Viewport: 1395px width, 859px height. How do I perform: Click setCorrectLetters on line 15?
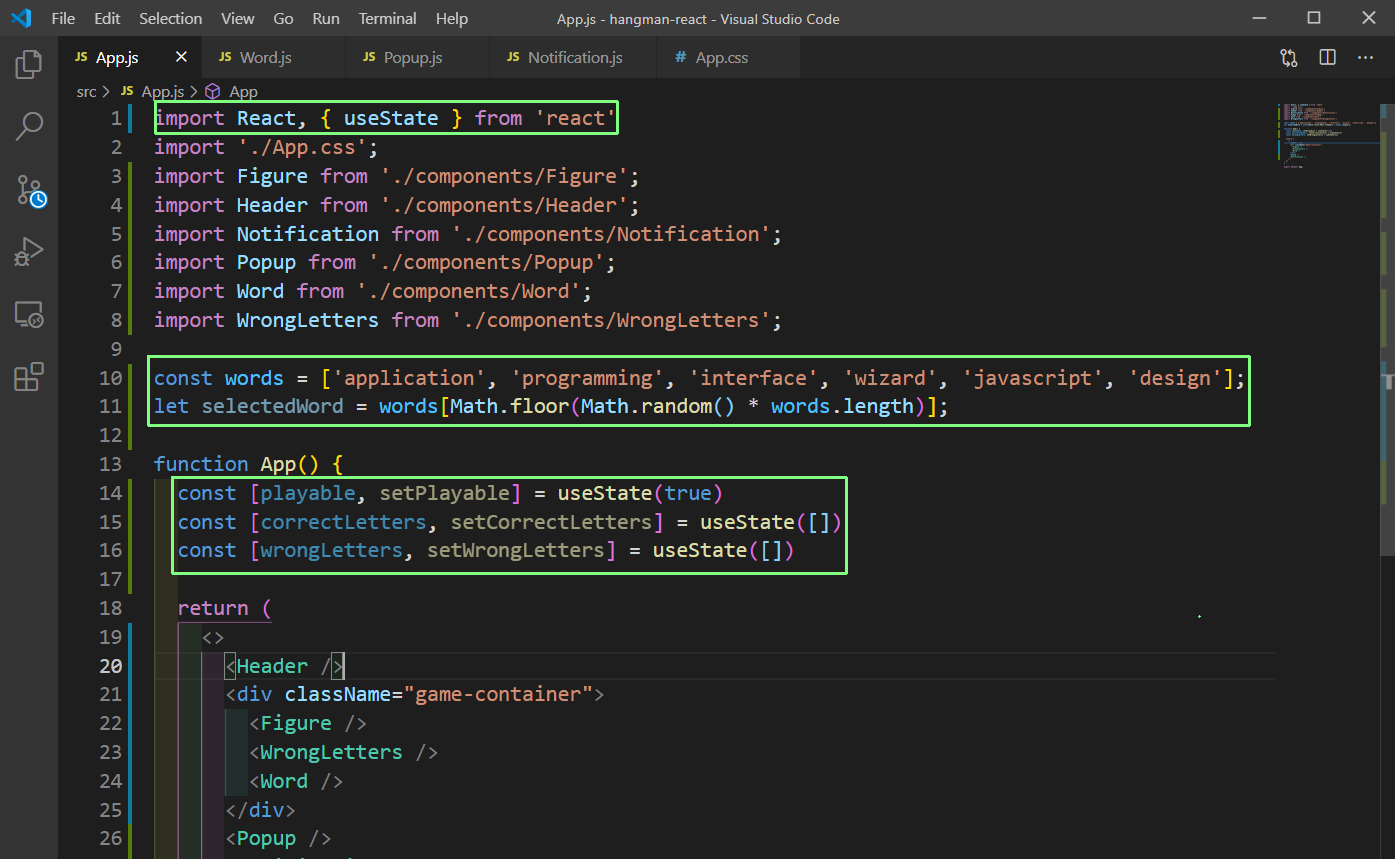click(551, 522)
